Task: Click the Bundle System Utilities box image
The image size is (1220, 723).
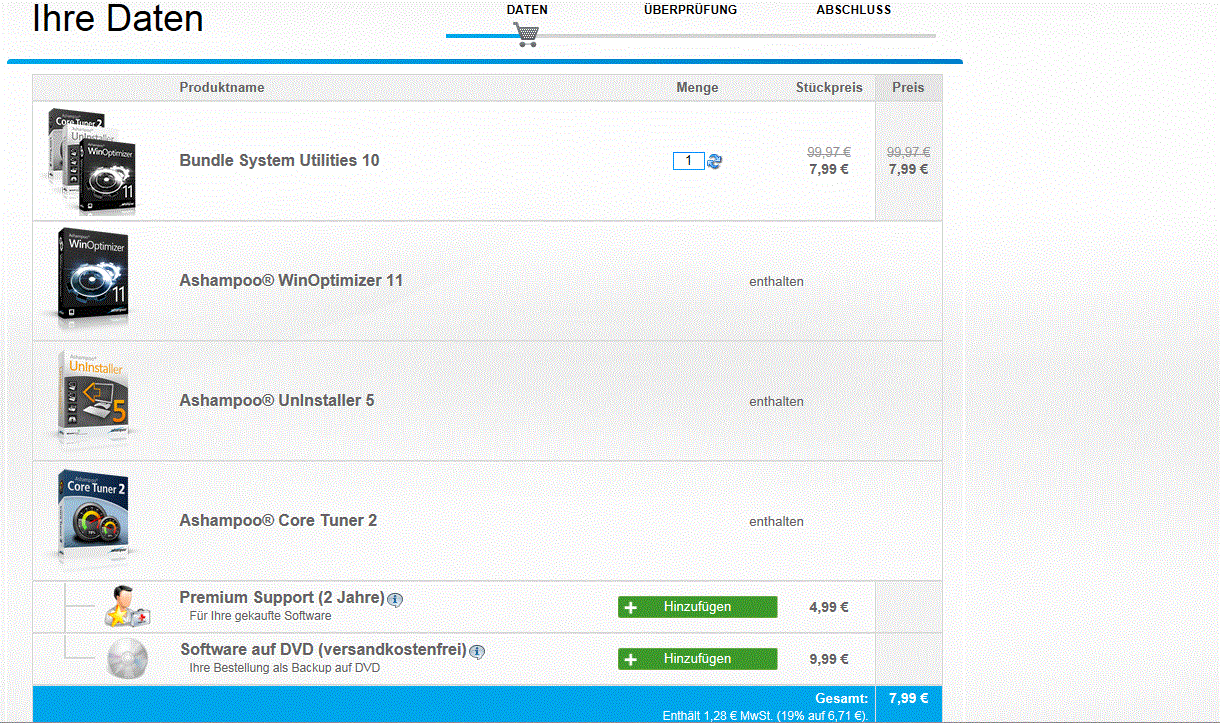Action: [x=91, y=161]
